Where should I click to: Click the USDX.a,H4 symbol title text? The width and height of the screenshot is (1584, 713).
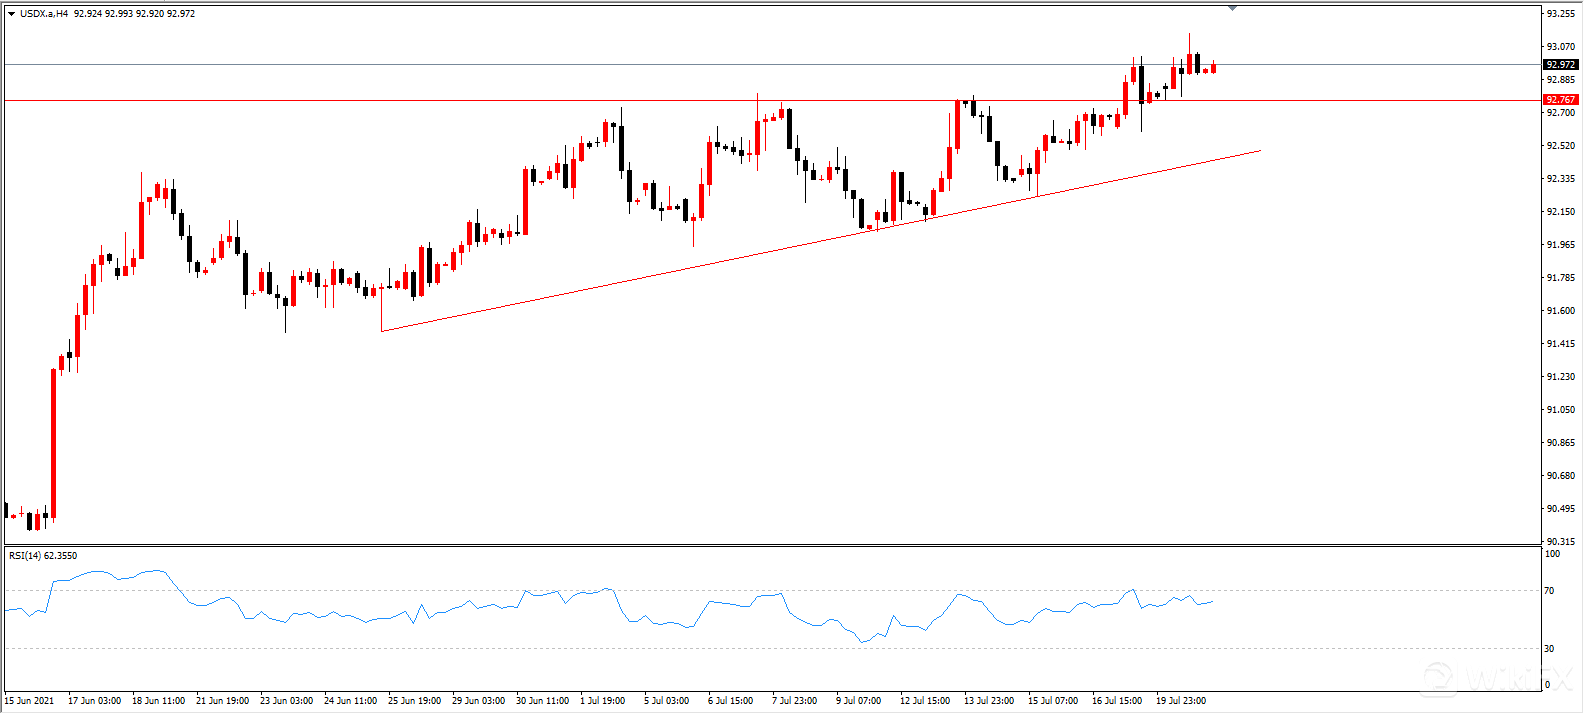pyautogui.click(x=43, y=14)
